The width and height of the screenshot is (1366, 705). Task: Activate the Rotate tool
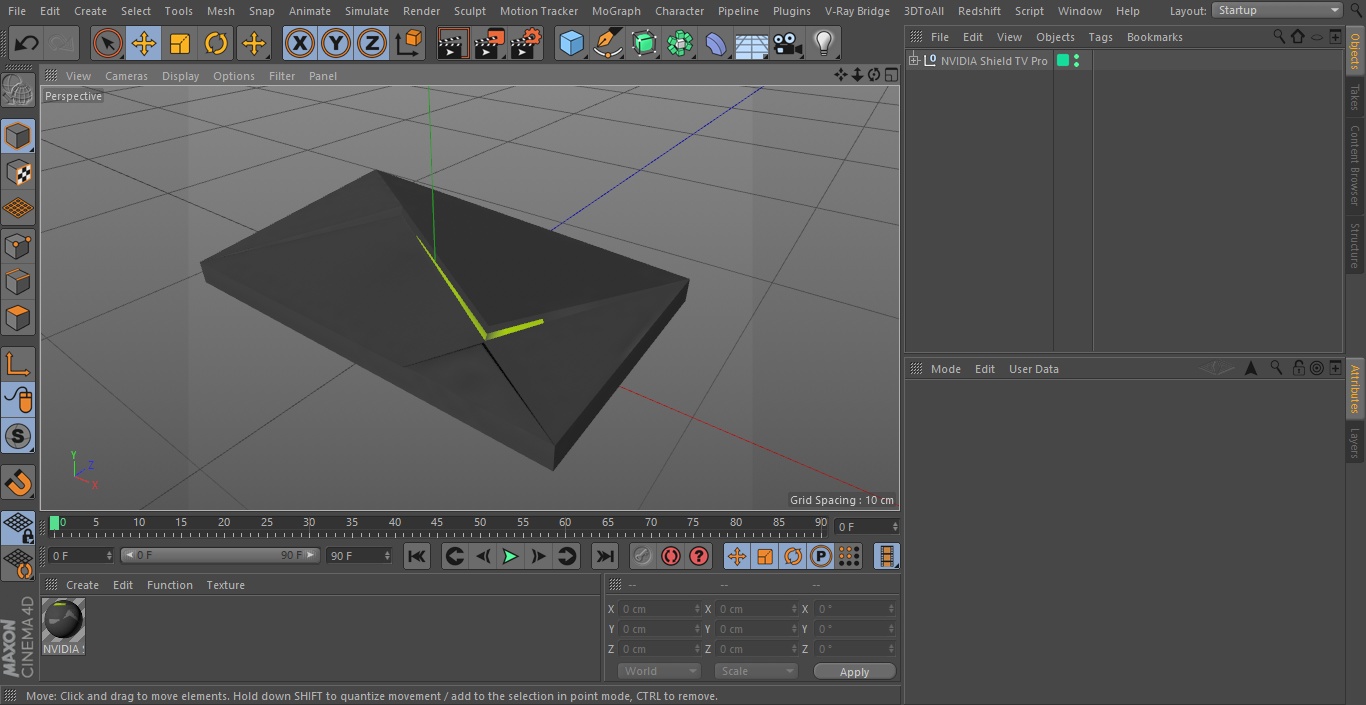pos(216,44)
